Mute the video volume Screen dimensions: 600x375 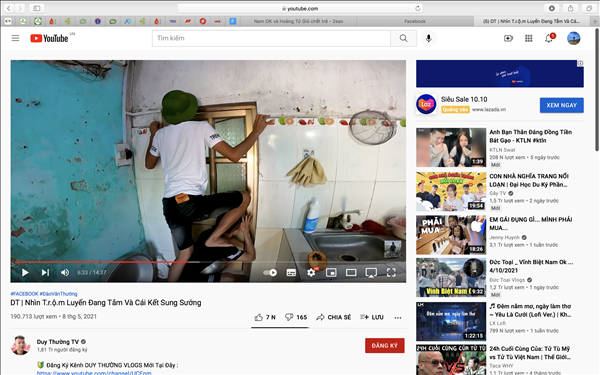pos(65,272)
